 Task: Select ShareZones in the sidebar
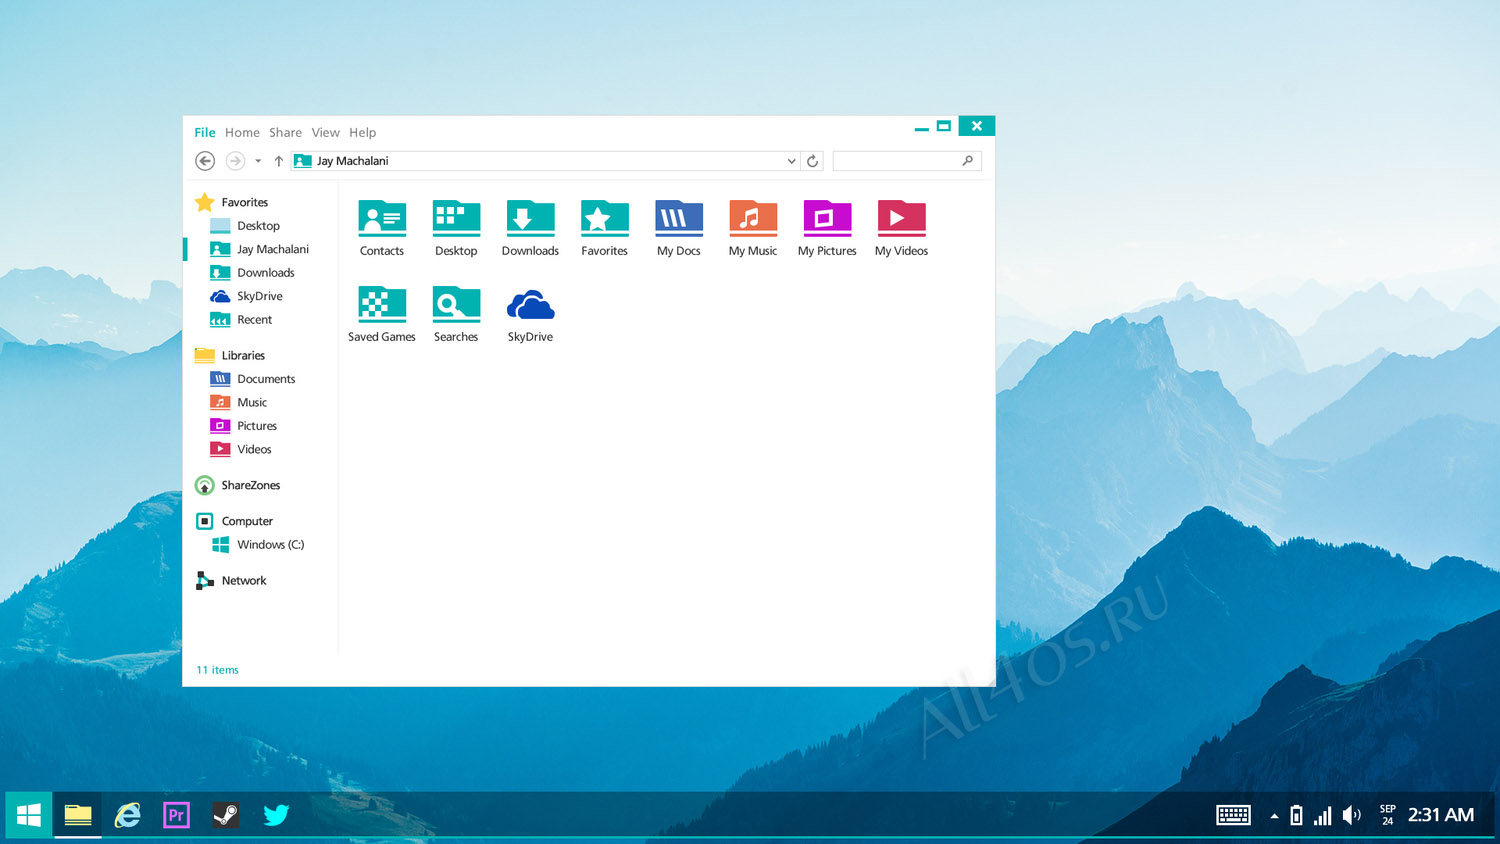click(x=250, y=485)
